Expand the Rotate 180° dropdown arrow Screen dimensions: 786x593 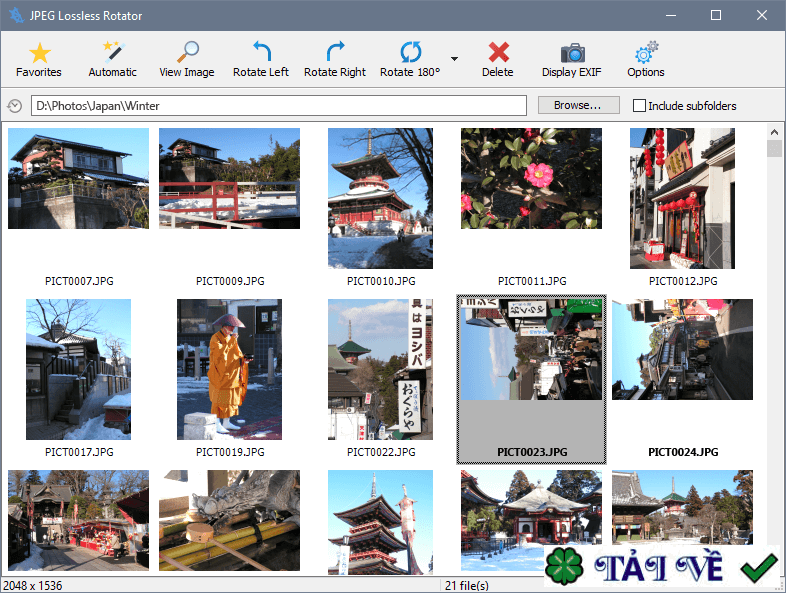coord(454,59)
